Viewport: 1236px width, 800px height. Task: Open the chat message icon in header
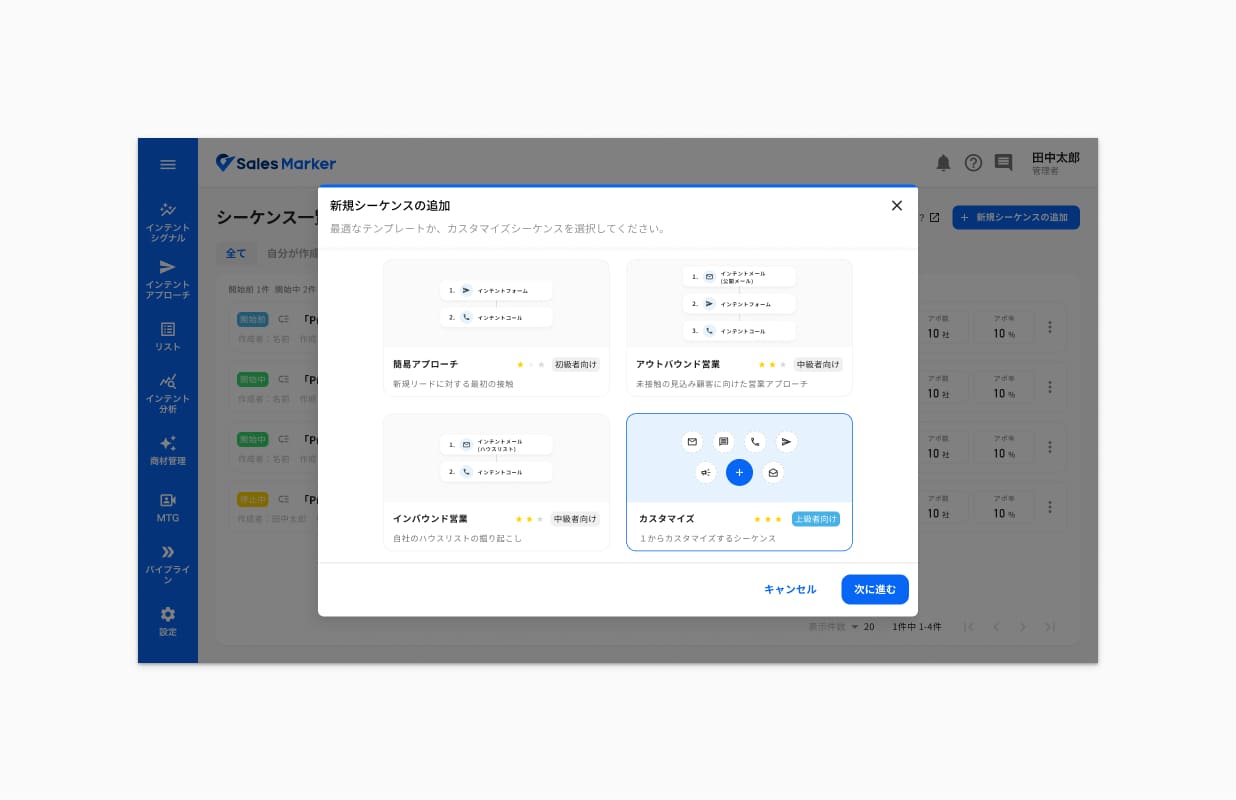pyautogui.click(x=1003, y=163)
